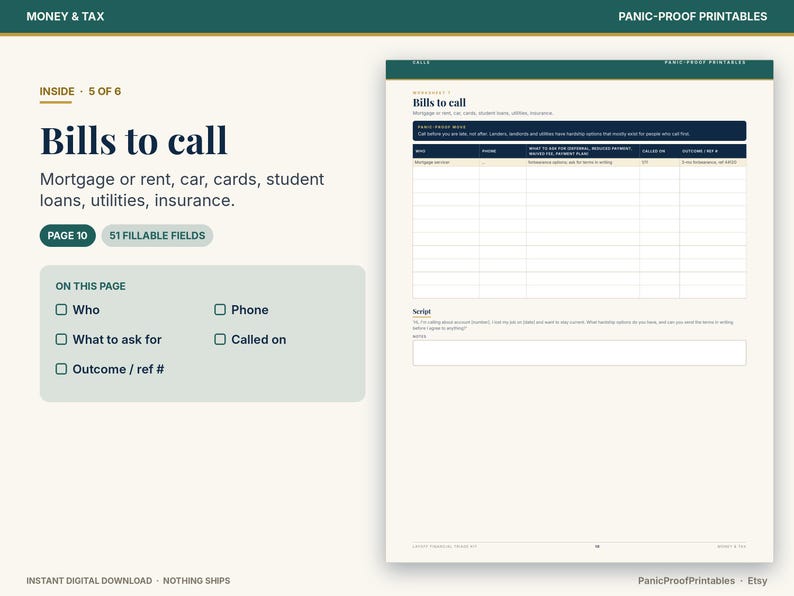Click the Bills to call title in the worksheet preview
The width and height of the screenshot is (794, 596).
click(439, 103)
